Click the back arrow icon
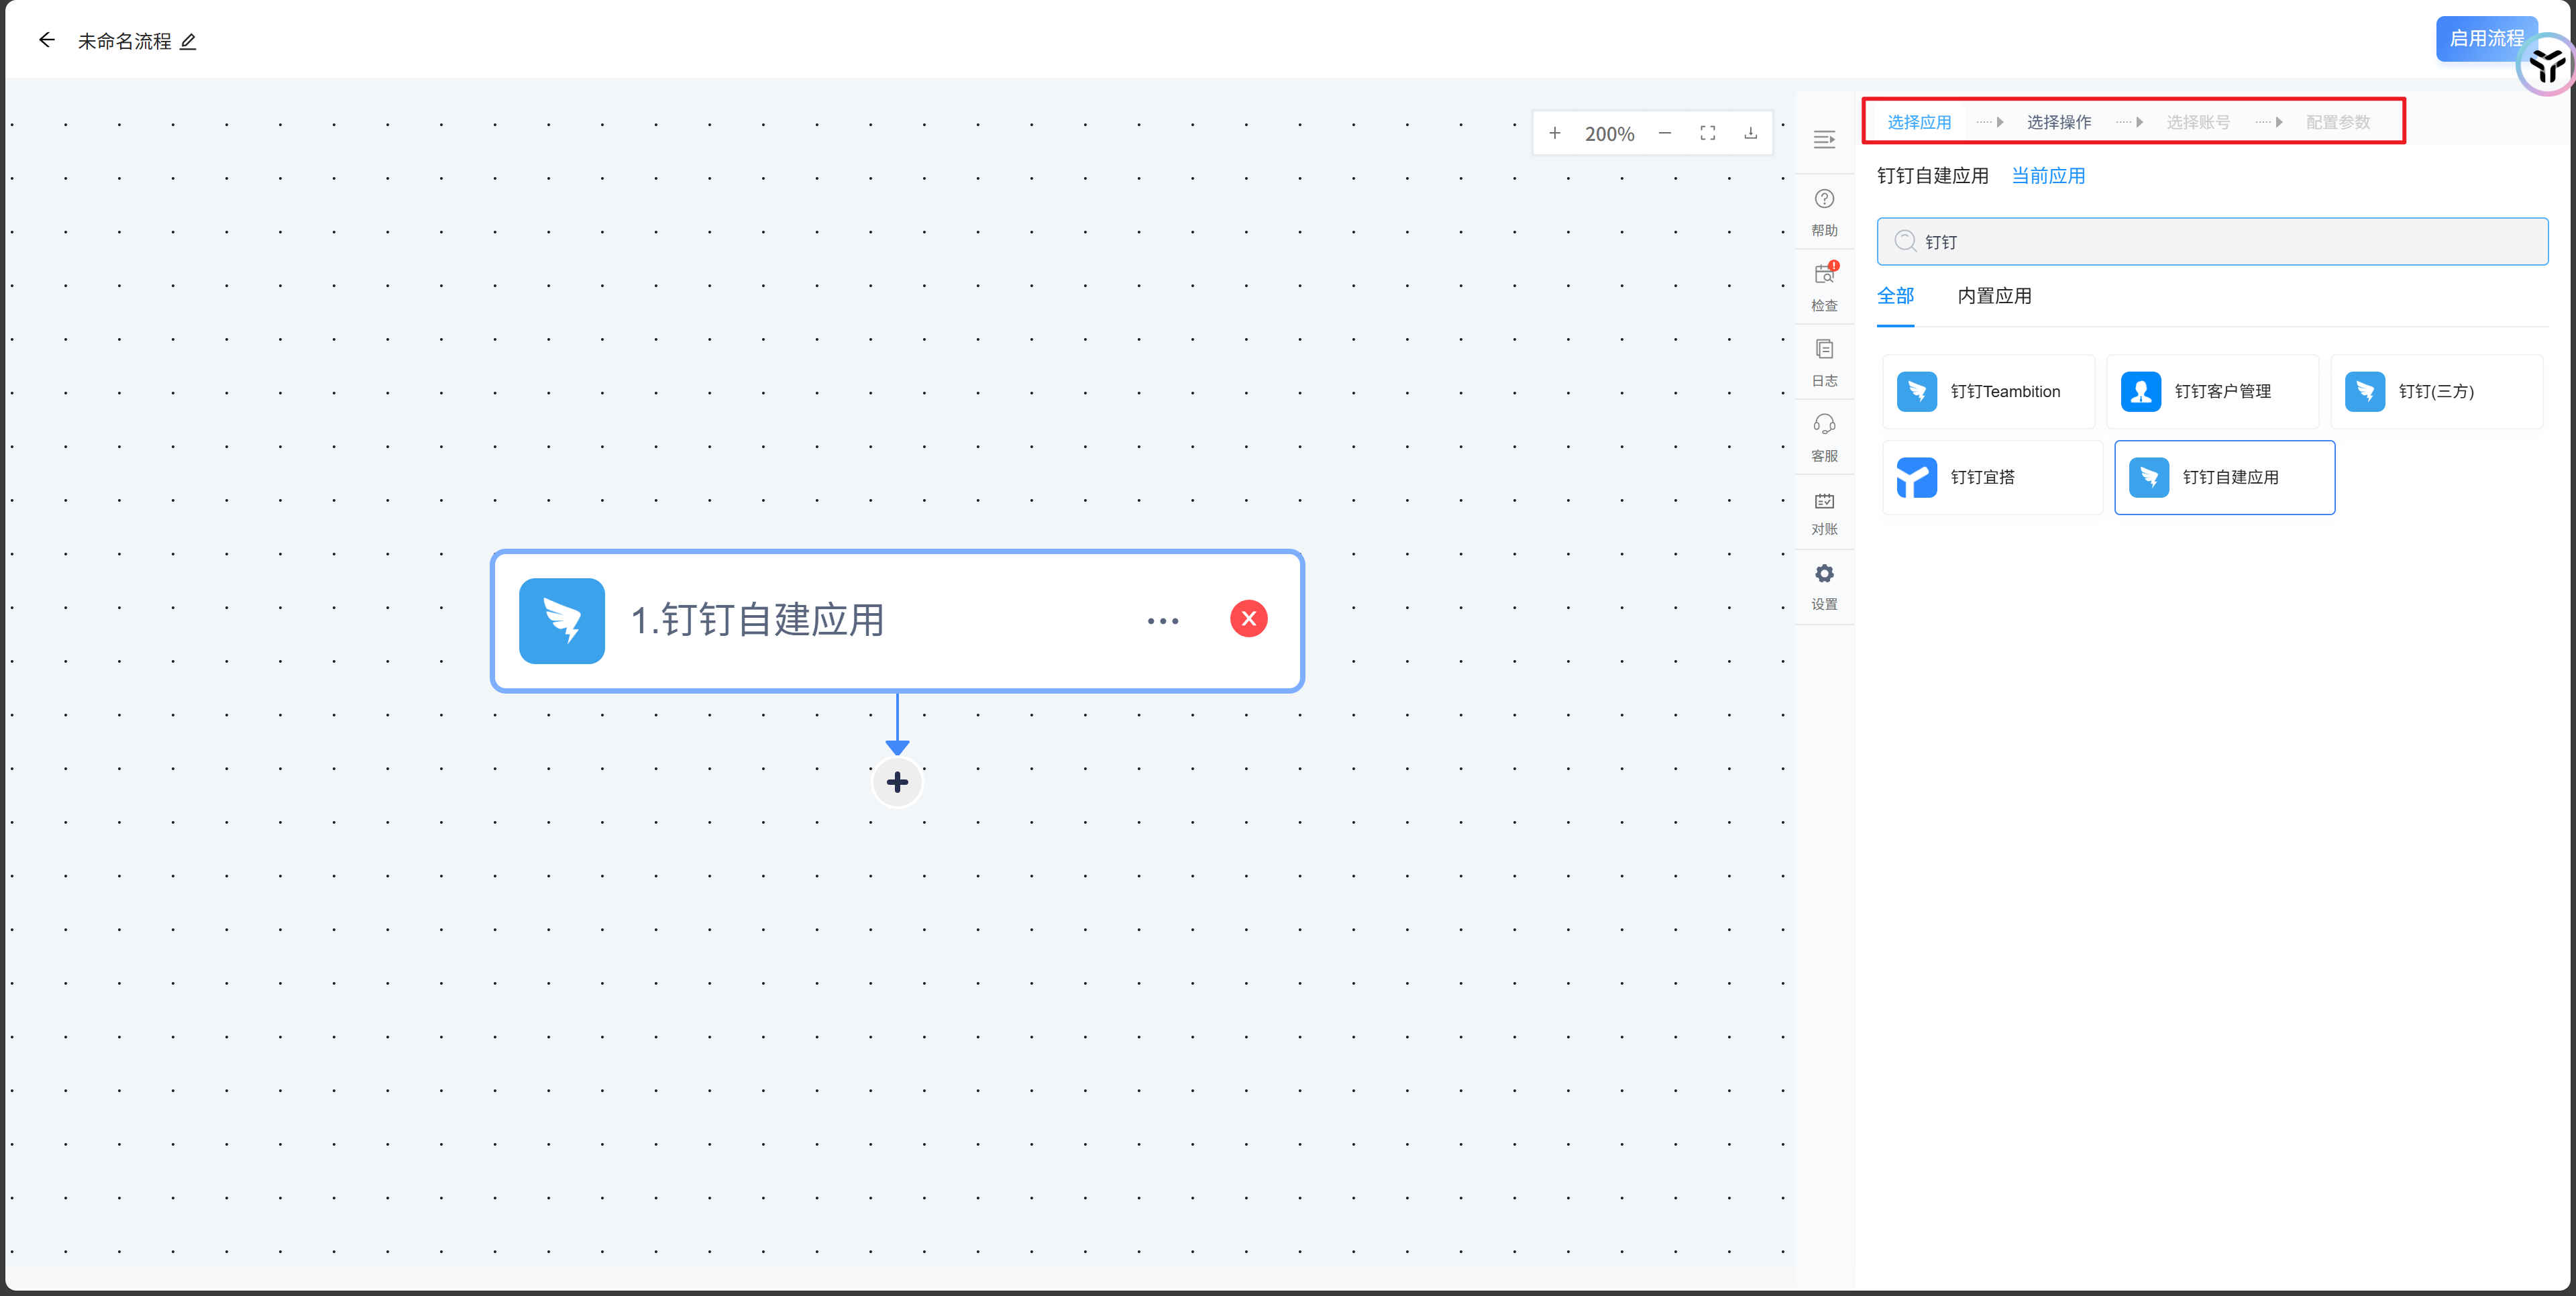Image resolution: width=2576 pixels, height=1296 pixels. [x=46, y=40]
